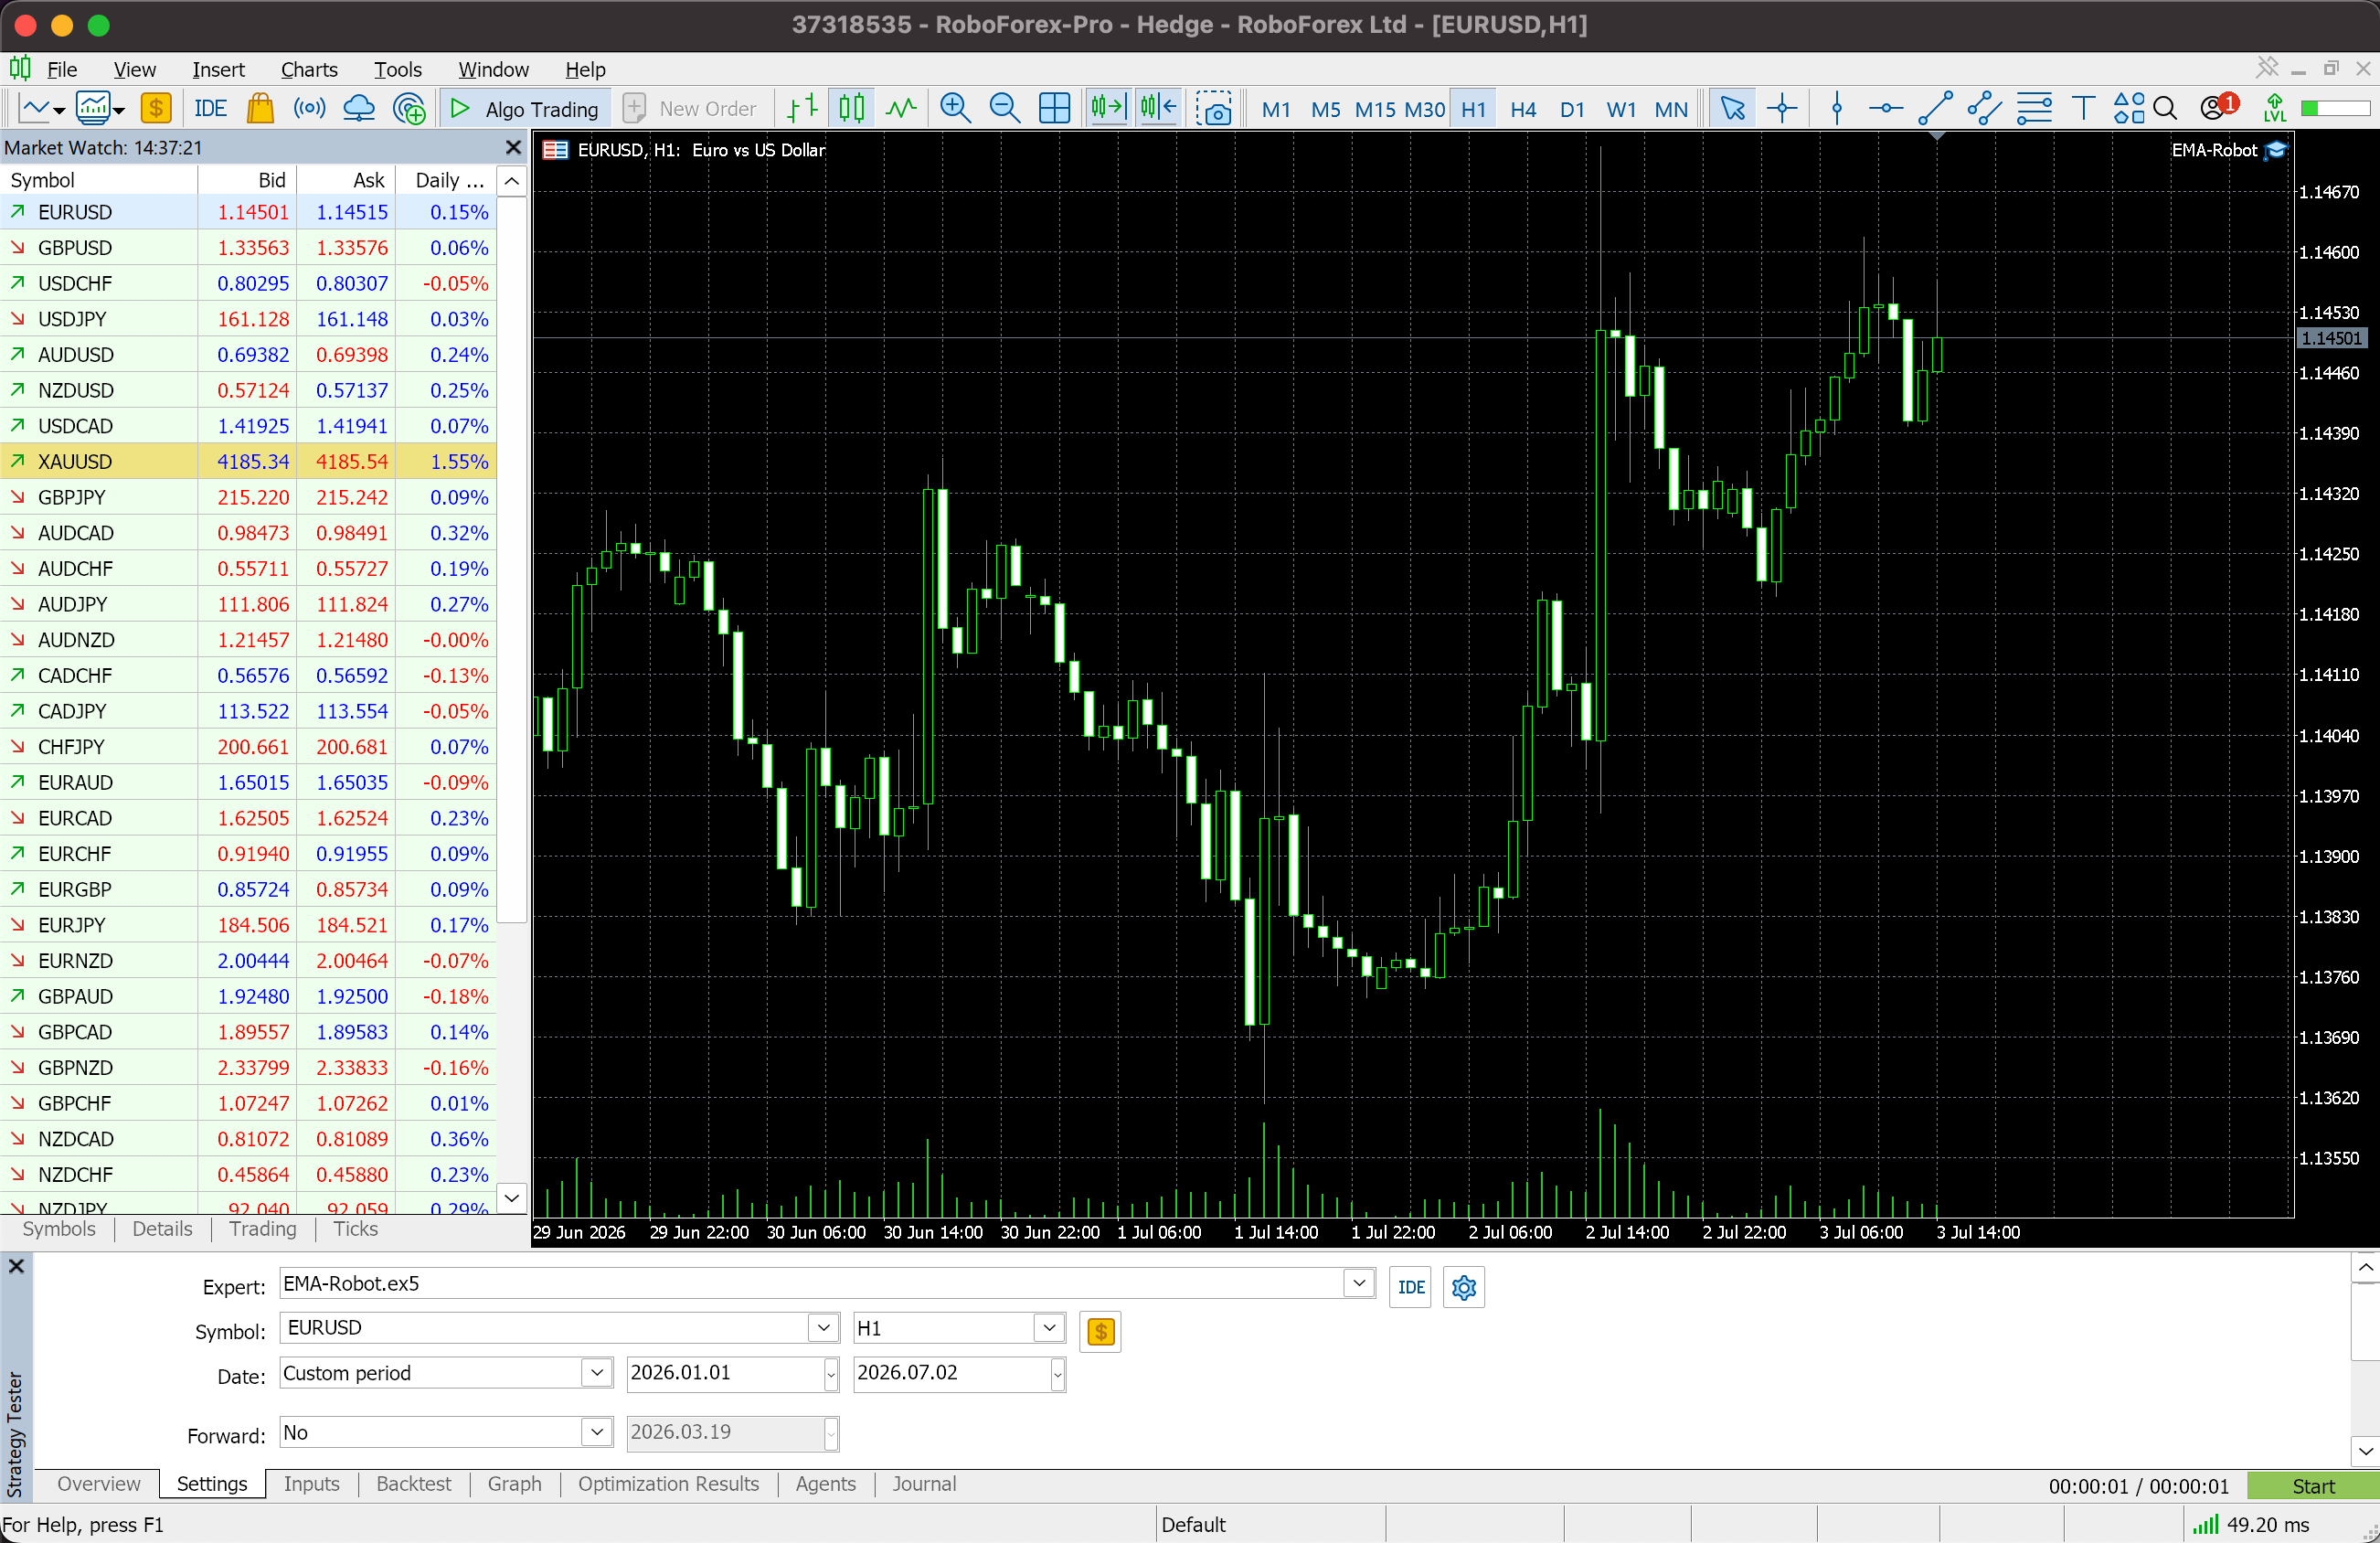
Task: Switch timeframe to M5
Action: 1325,109
